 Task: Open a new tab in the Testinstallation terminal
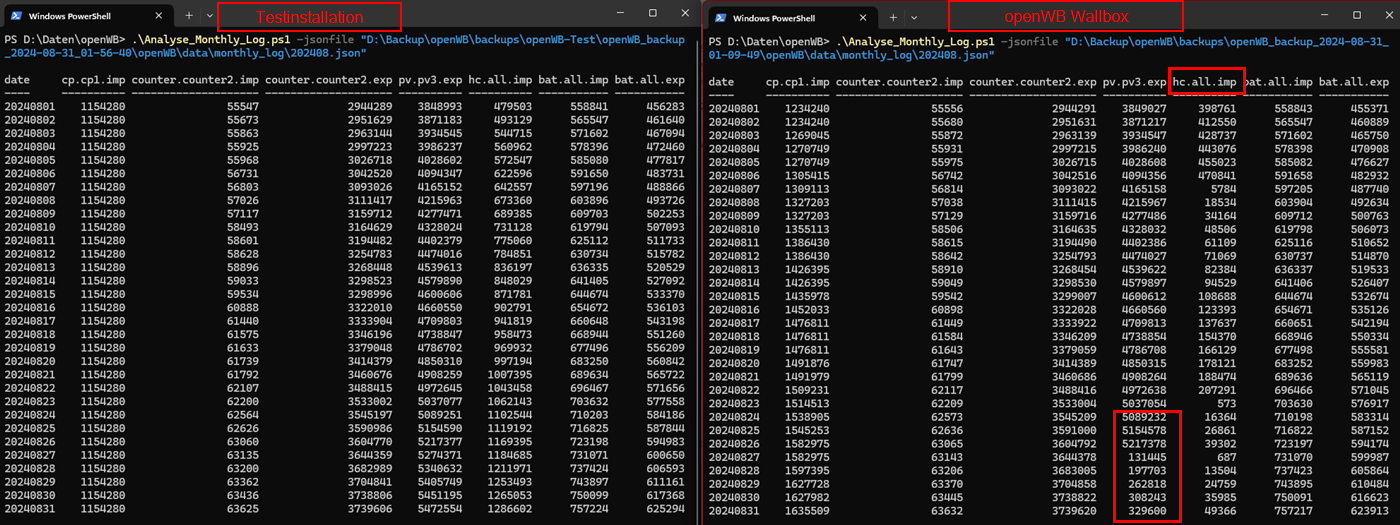pos(189,16)
